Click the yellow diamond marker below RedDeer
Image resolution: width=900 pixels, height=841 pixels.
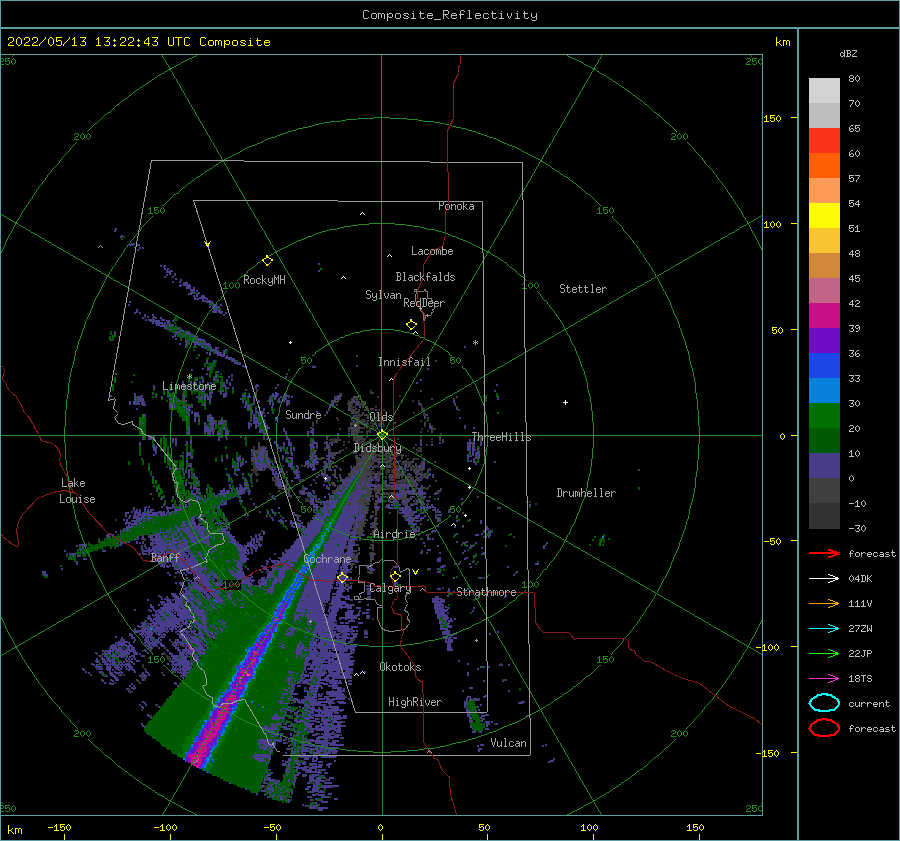(x=411, y=325)
